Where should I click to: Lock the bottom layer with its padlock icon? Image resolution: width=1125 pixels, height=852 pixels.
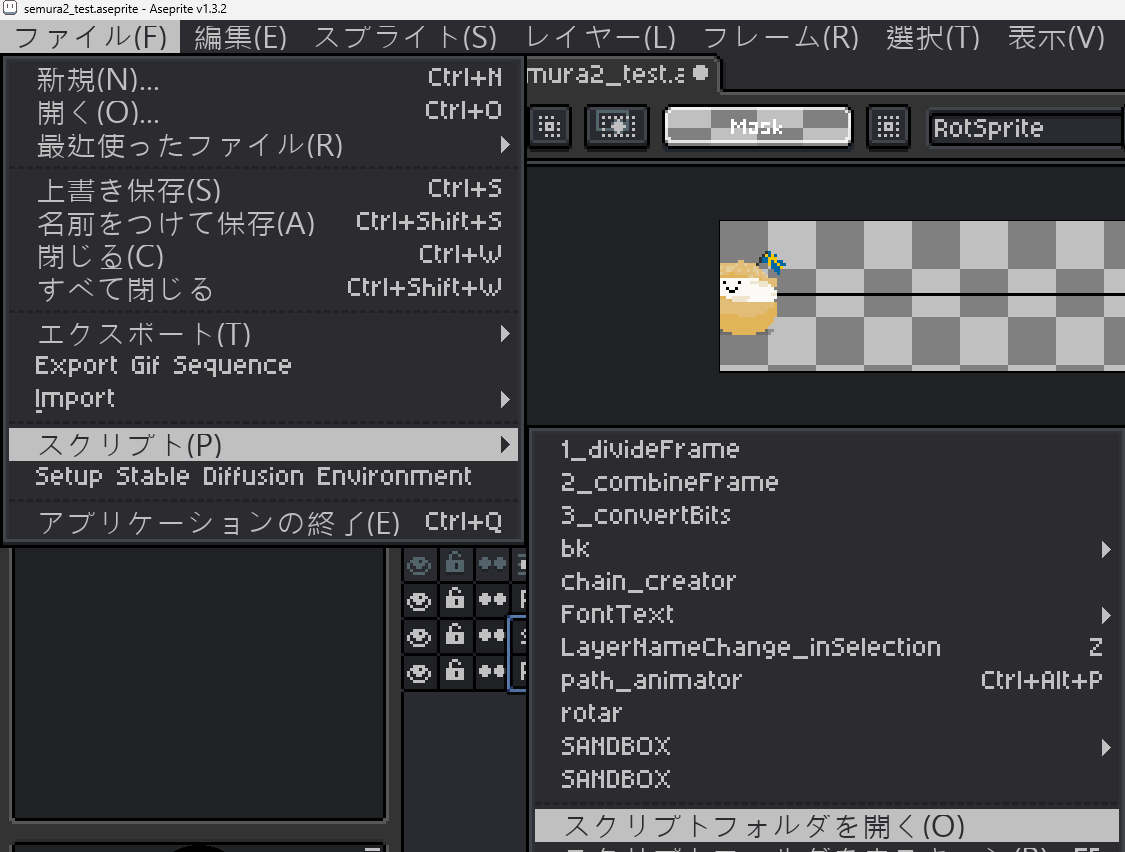(x=455, y=670)
